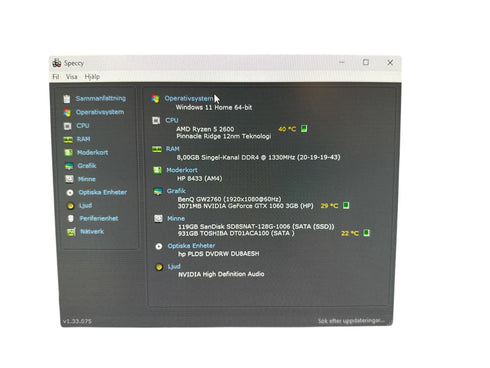The height and width of the screenshot is (368, 490).
Task: Click the NVIDIA High Definition Audio text
Action: coord(221,274)
